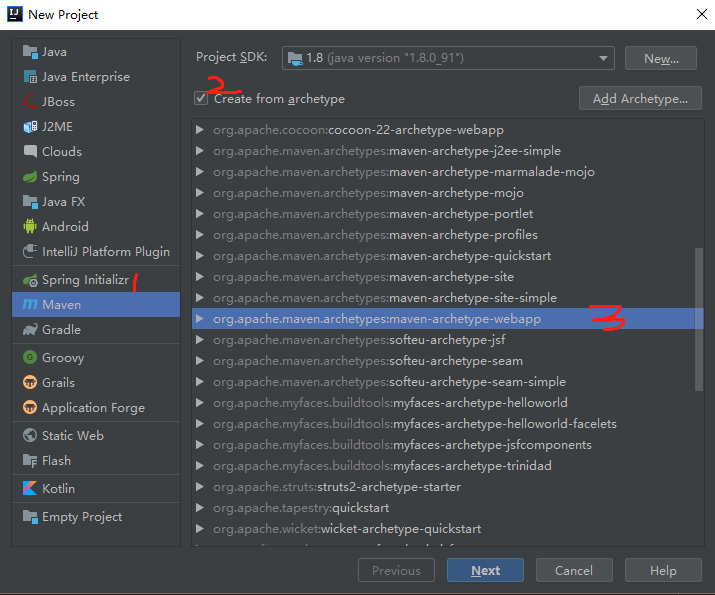This screenshot has height=595, width=715.
Task: Select Spring project type
Action: coord(96,176)
